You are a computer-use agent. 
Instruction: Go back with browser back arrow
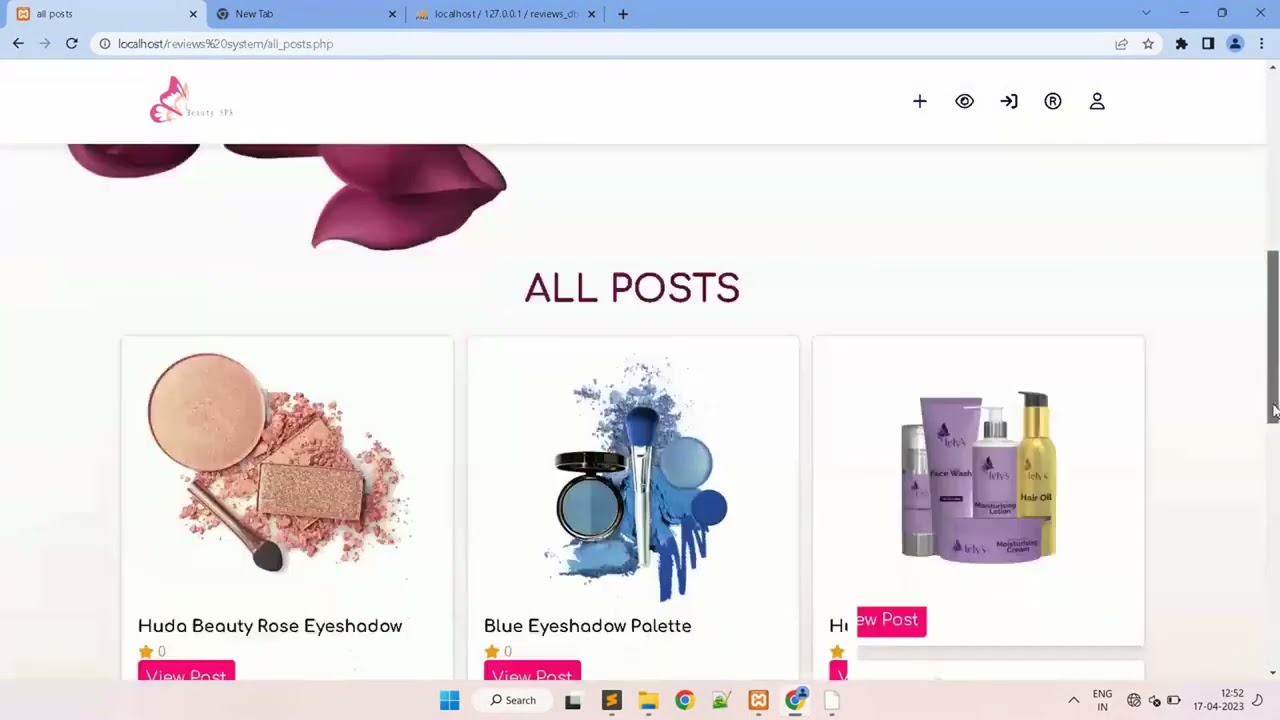coord(18,44)
